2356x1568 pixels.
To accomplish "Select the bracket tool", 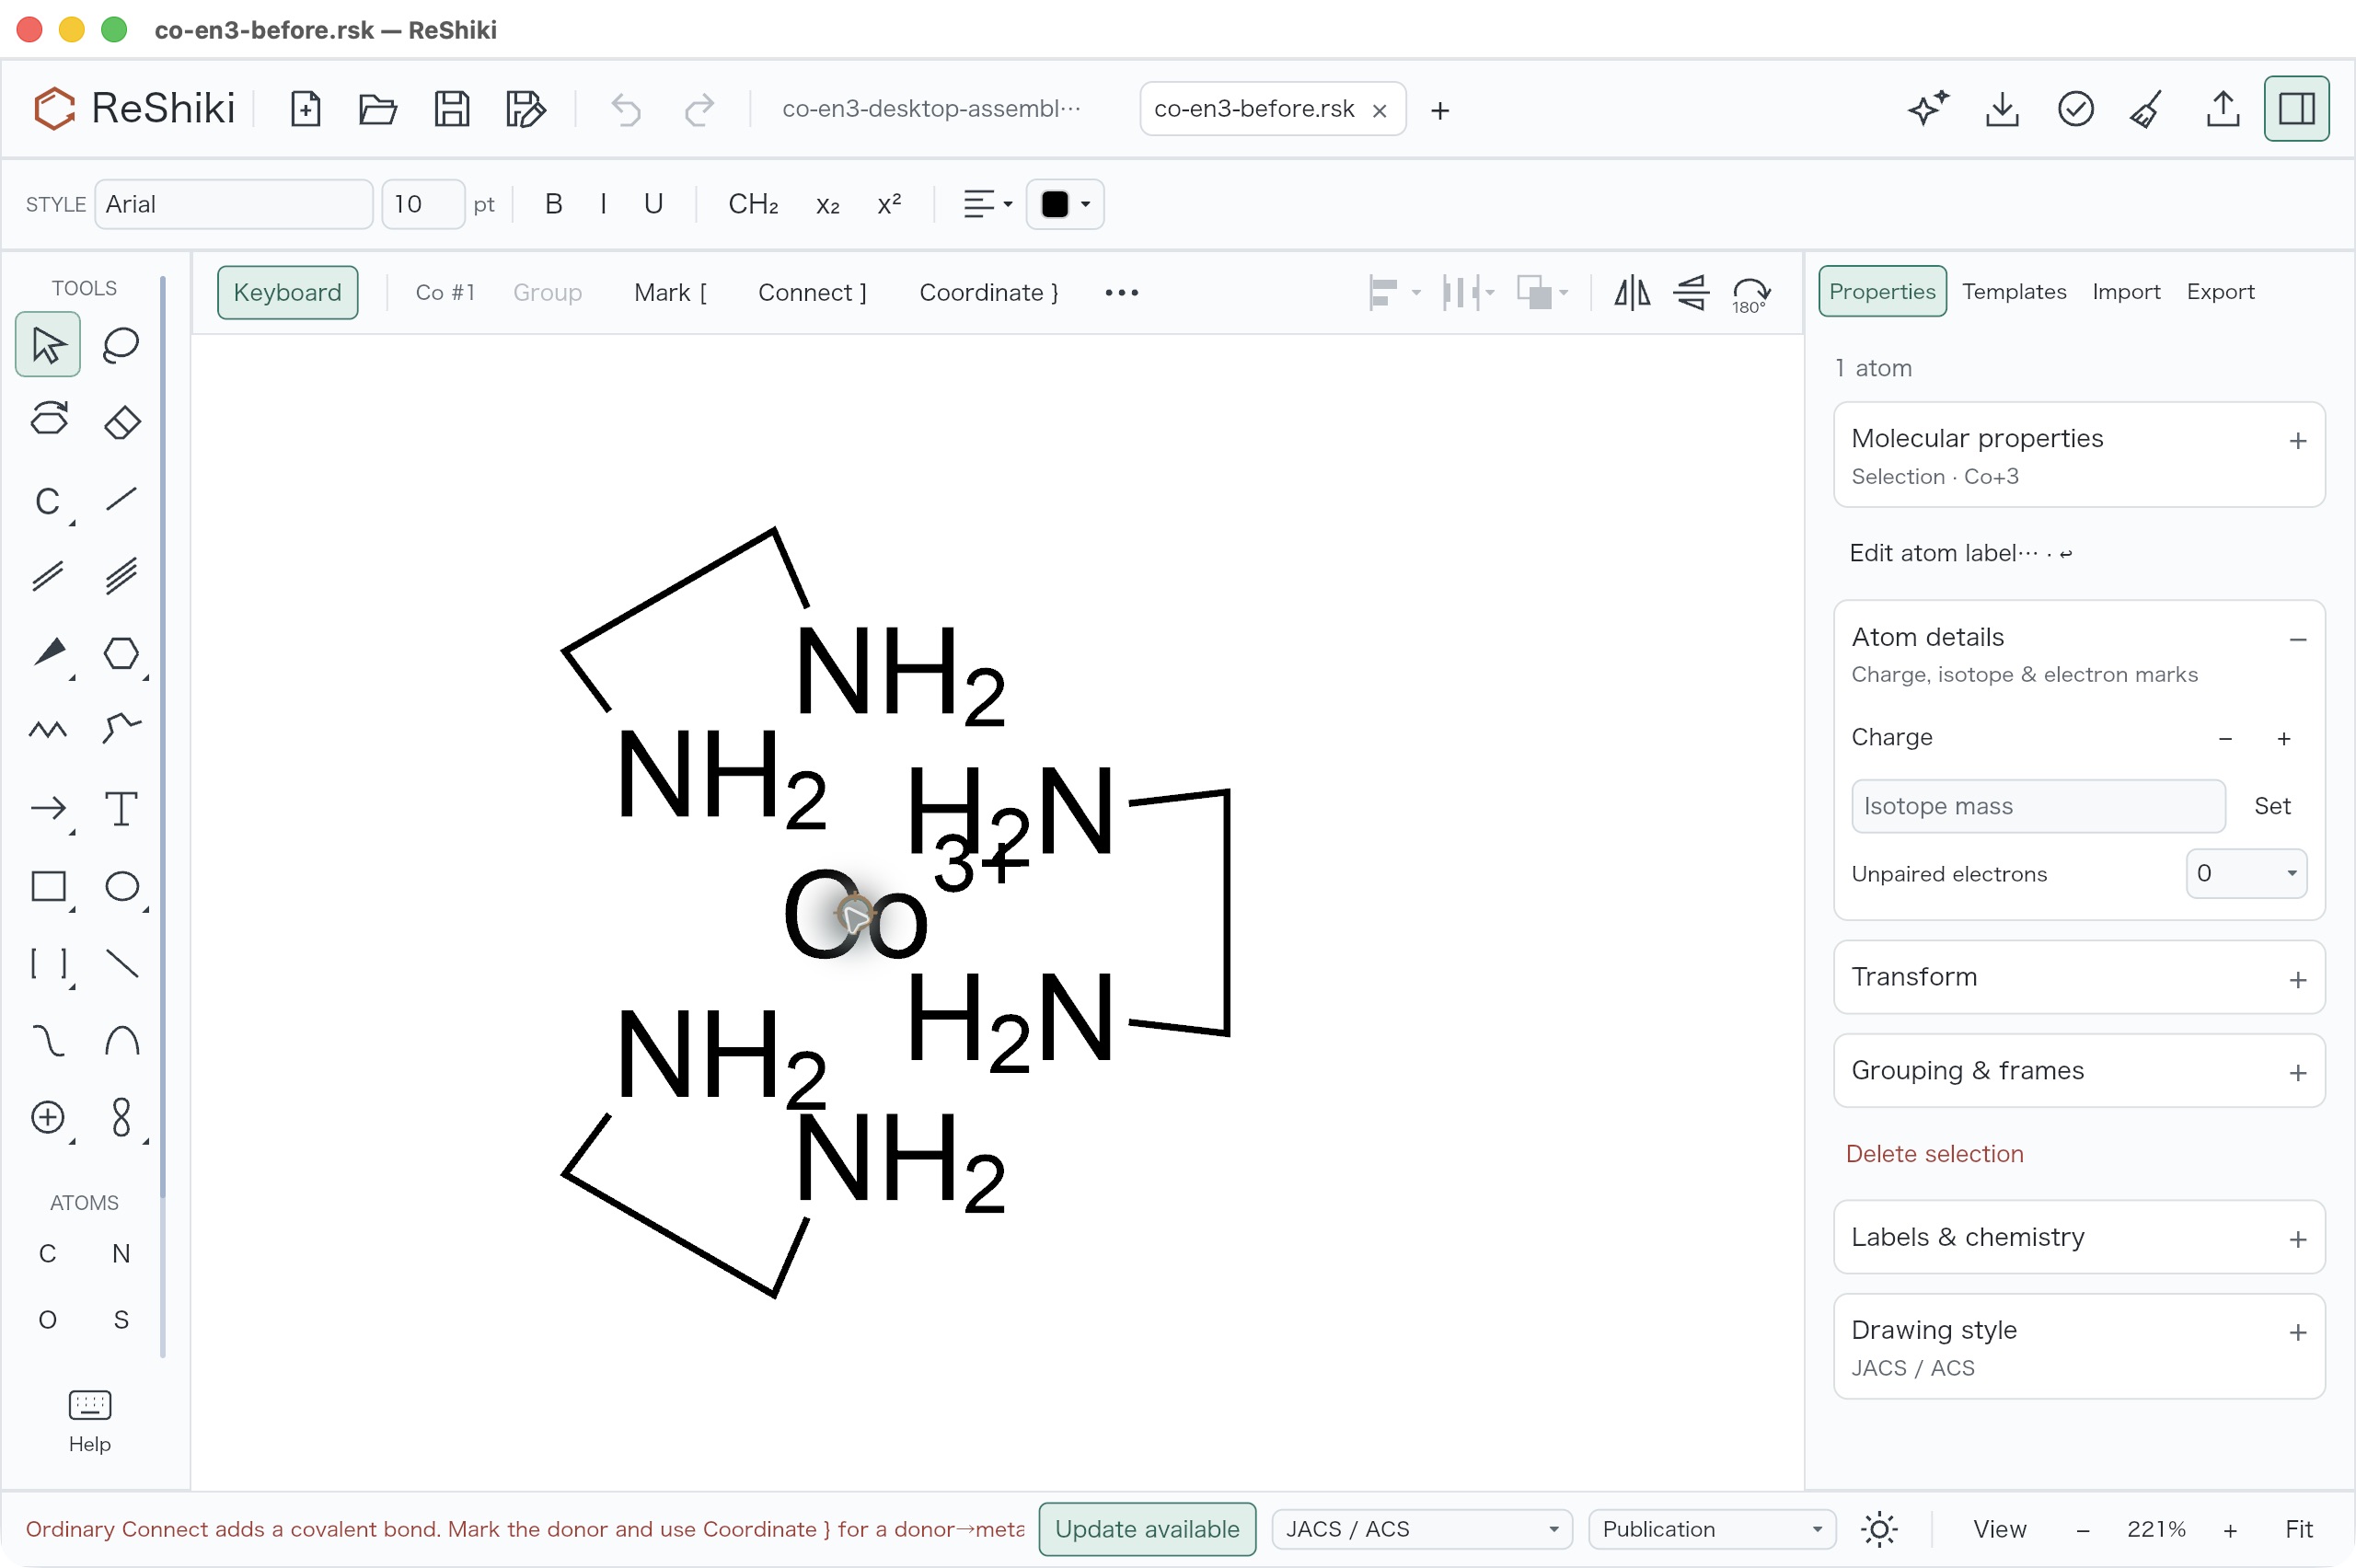I will pyautogui.click(x=48, y=963).
